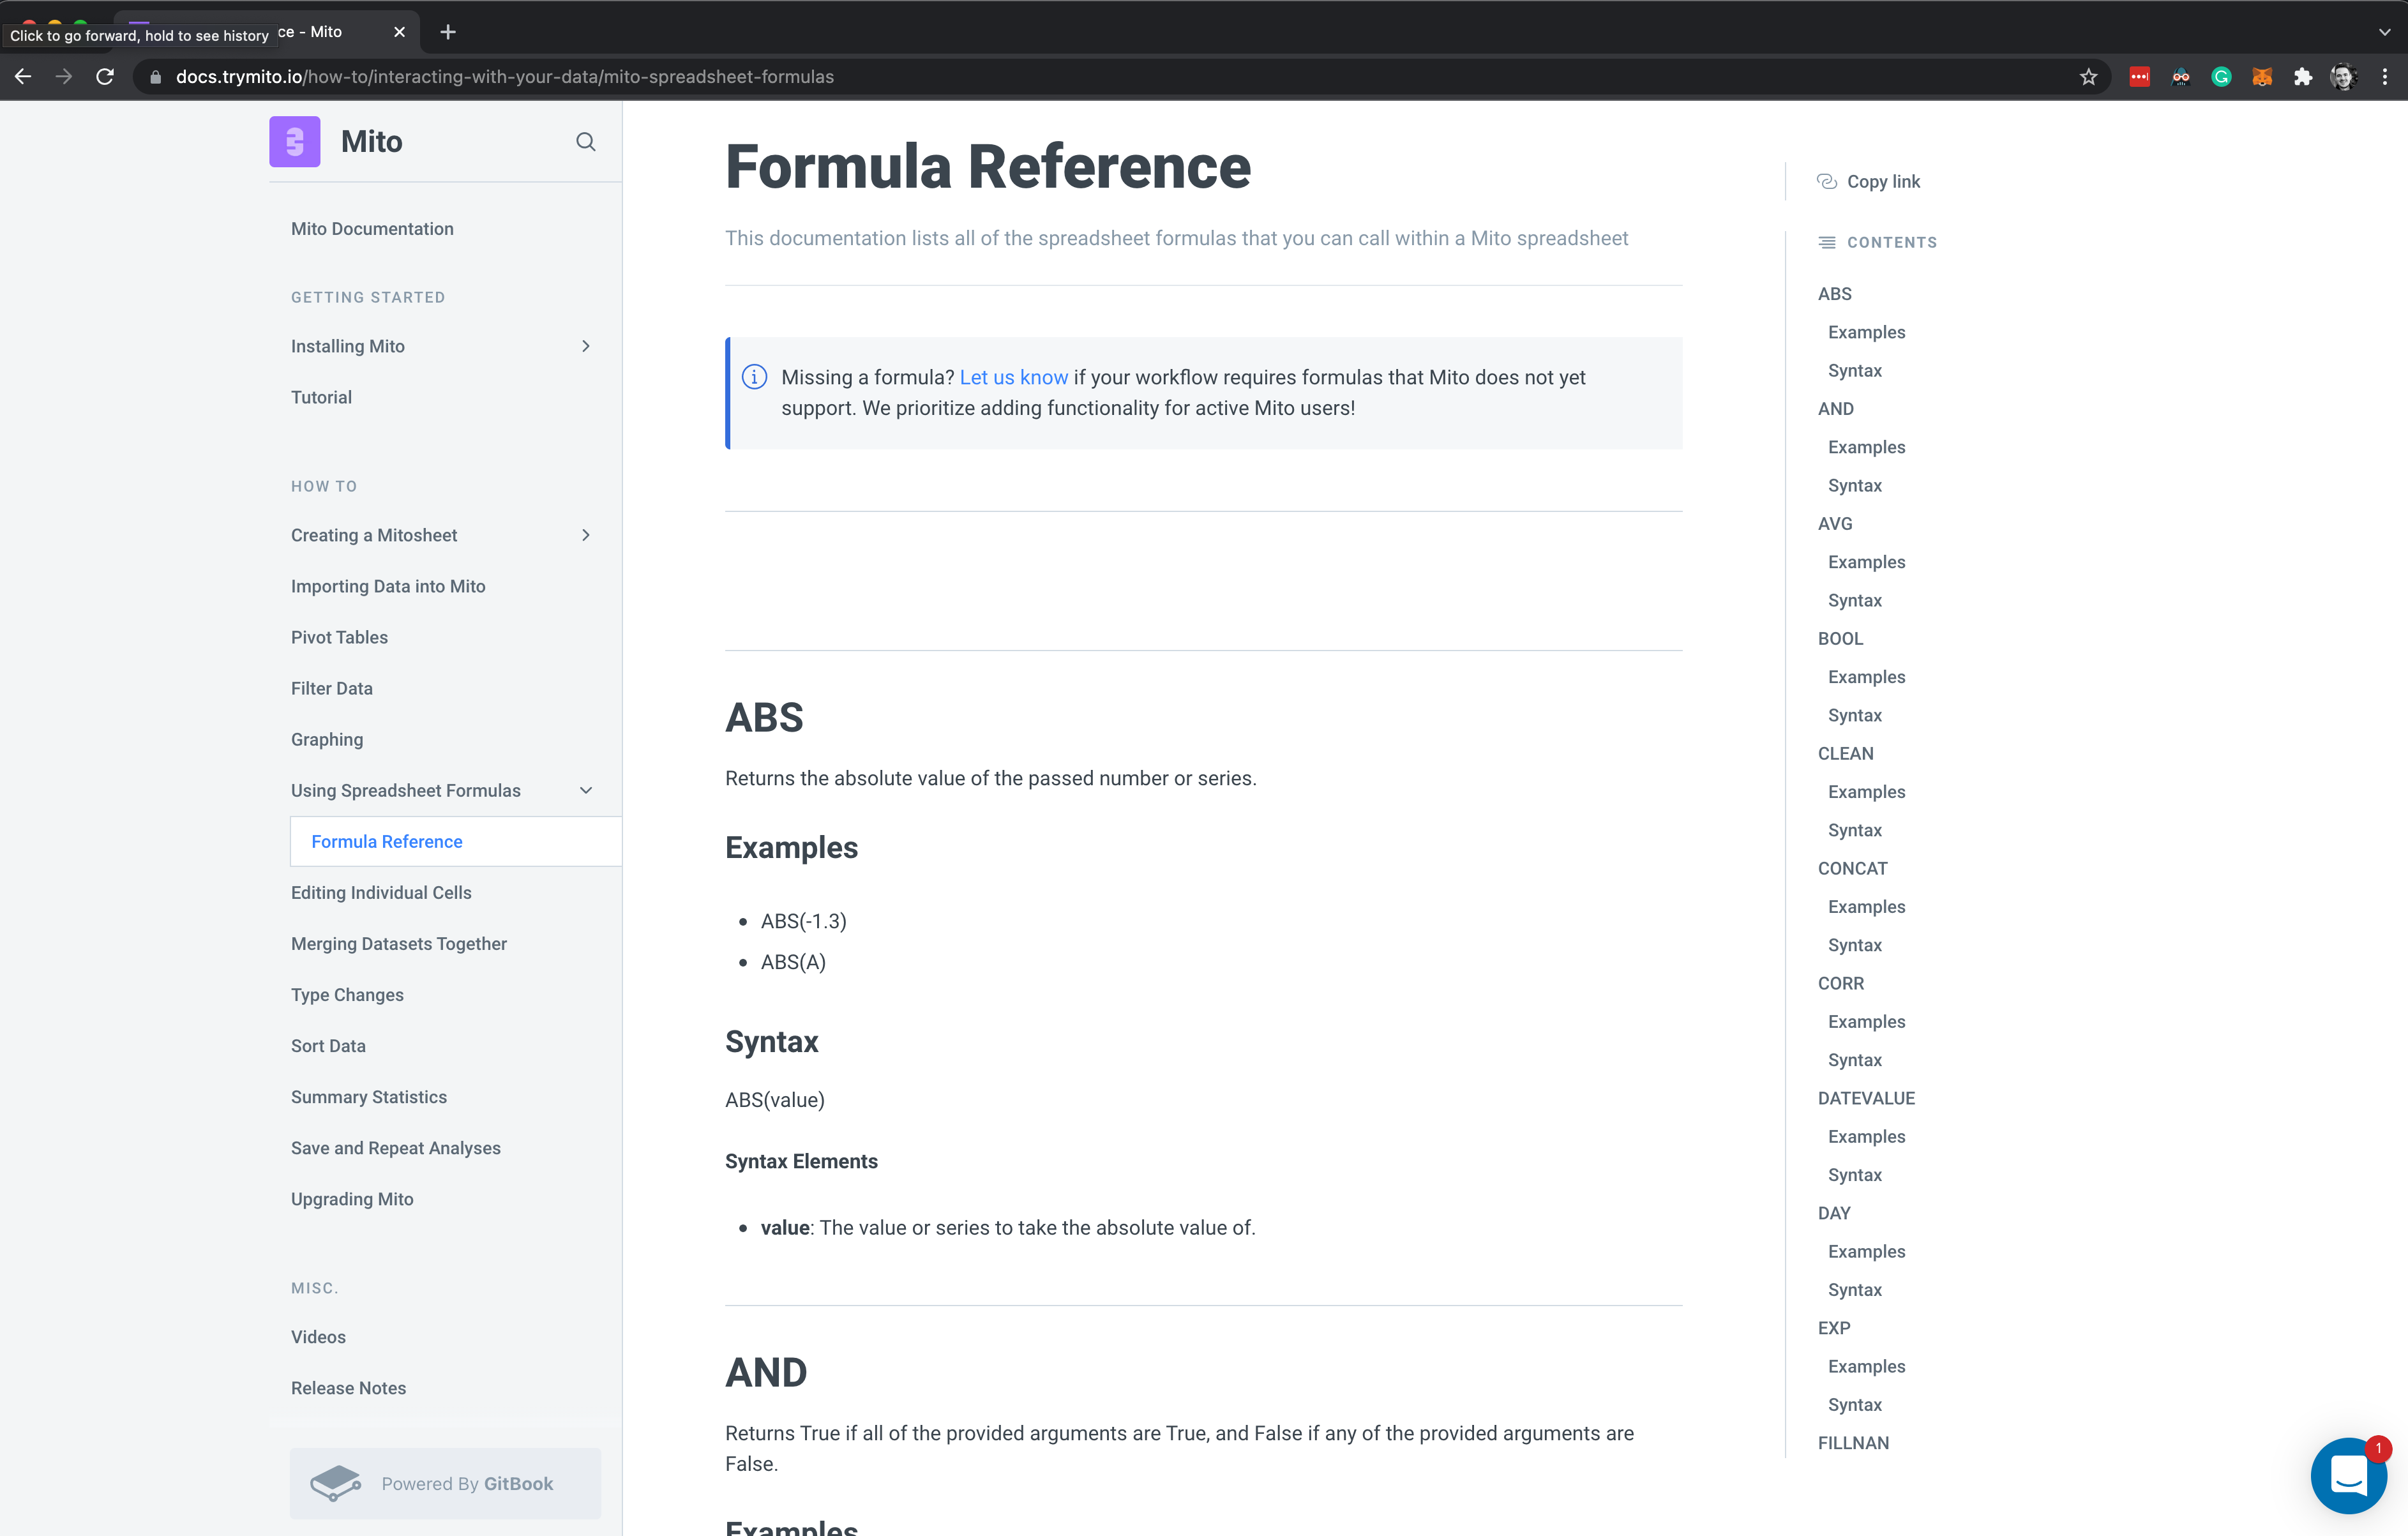
Task: Open the docs search magnifier
Action: pos(586,142)
